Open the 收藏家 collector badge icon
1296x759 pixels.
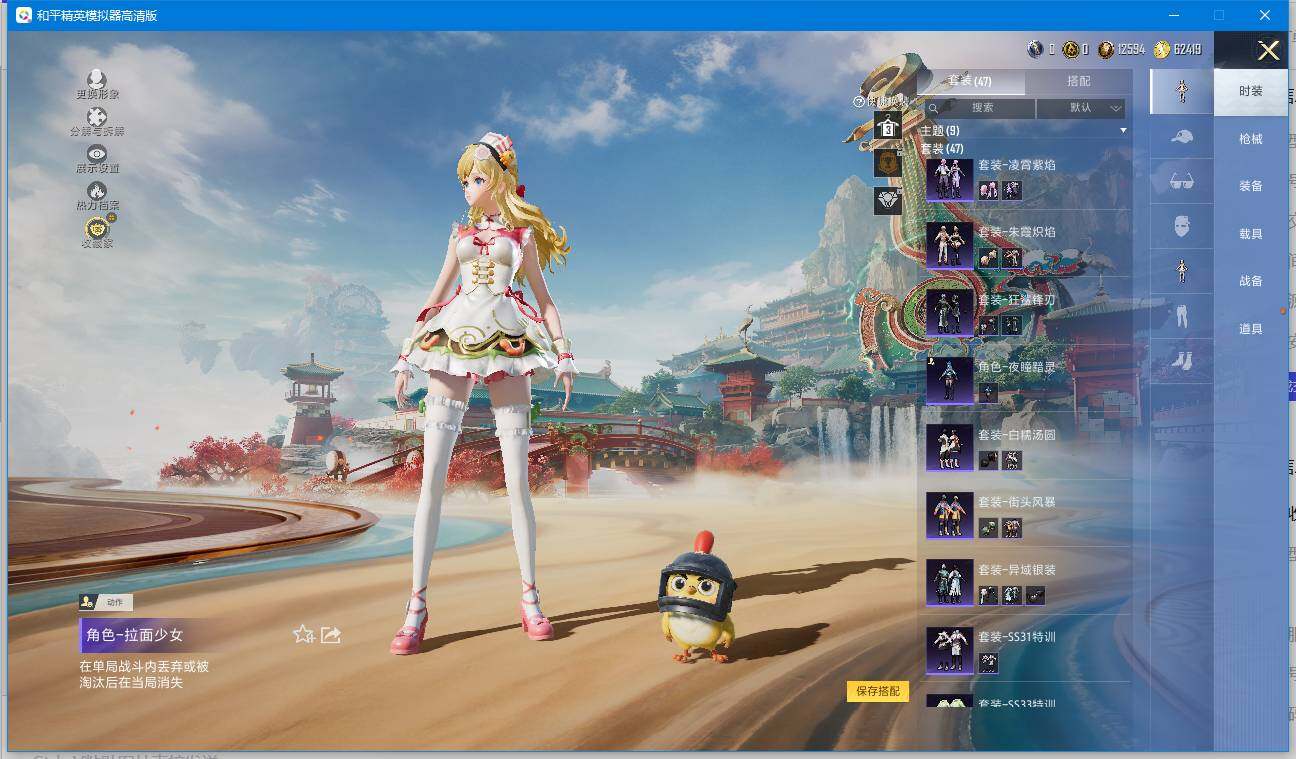click(x=97, y=228)
